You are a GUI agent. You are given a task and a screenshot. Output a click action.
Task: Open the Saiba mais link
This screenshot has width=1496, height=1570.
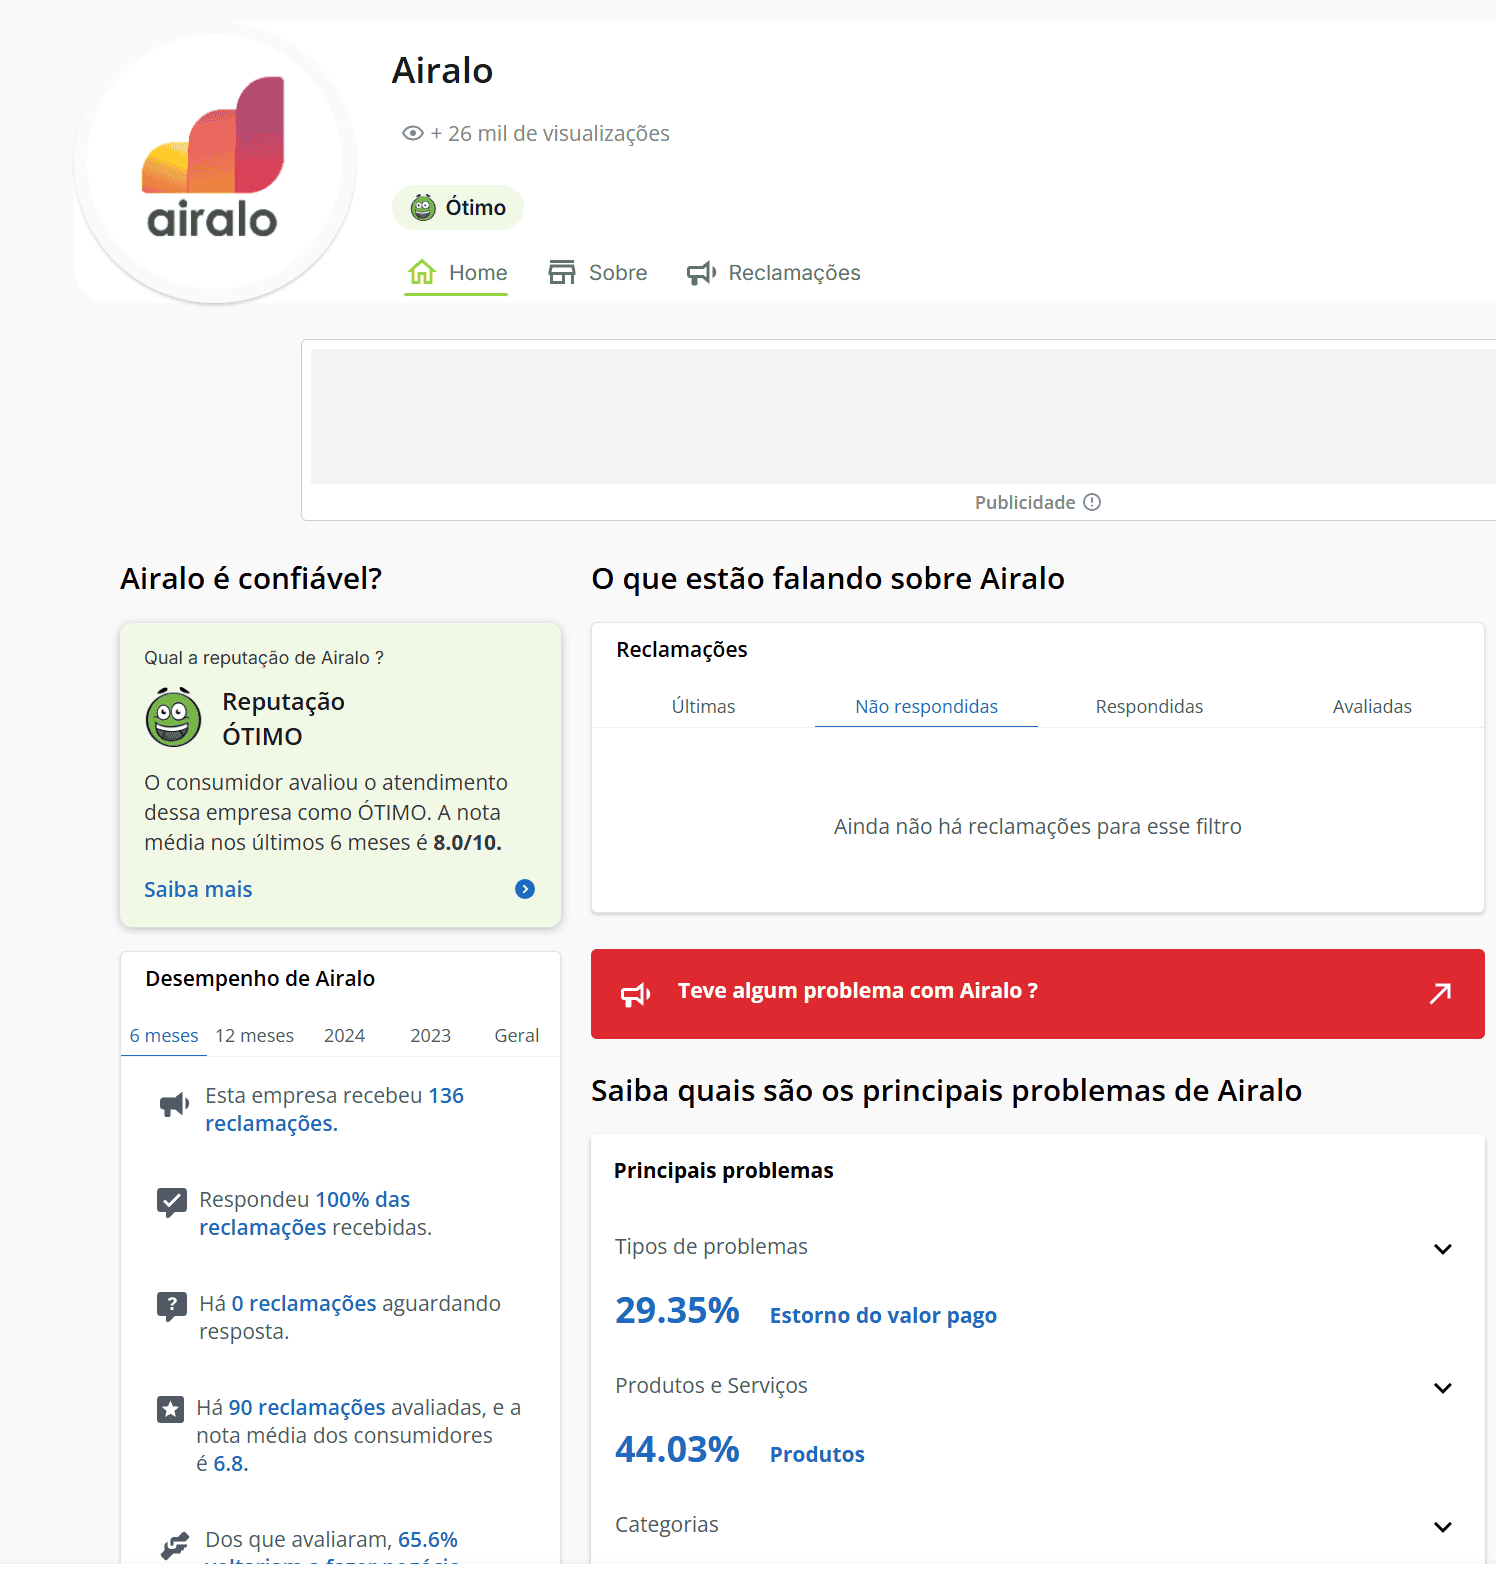coord(198,889)
